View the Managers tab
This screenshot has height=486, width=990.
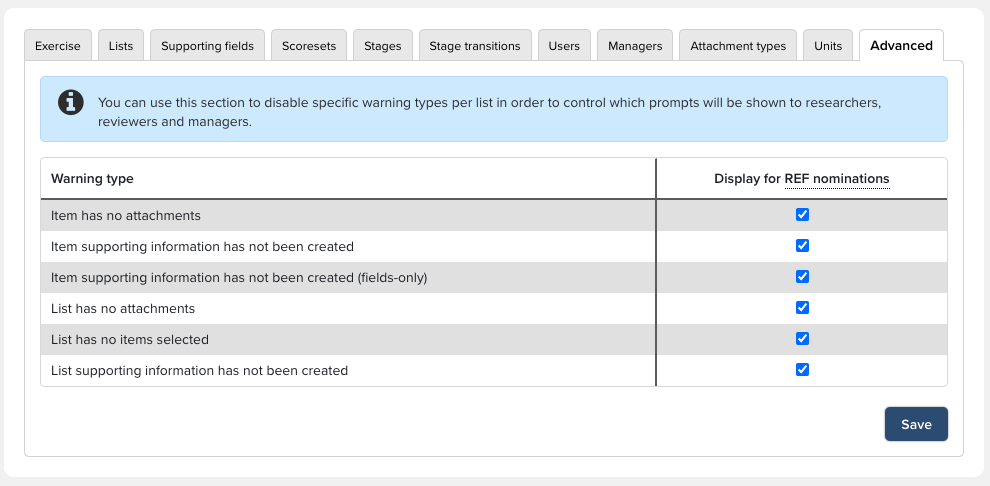635,46
